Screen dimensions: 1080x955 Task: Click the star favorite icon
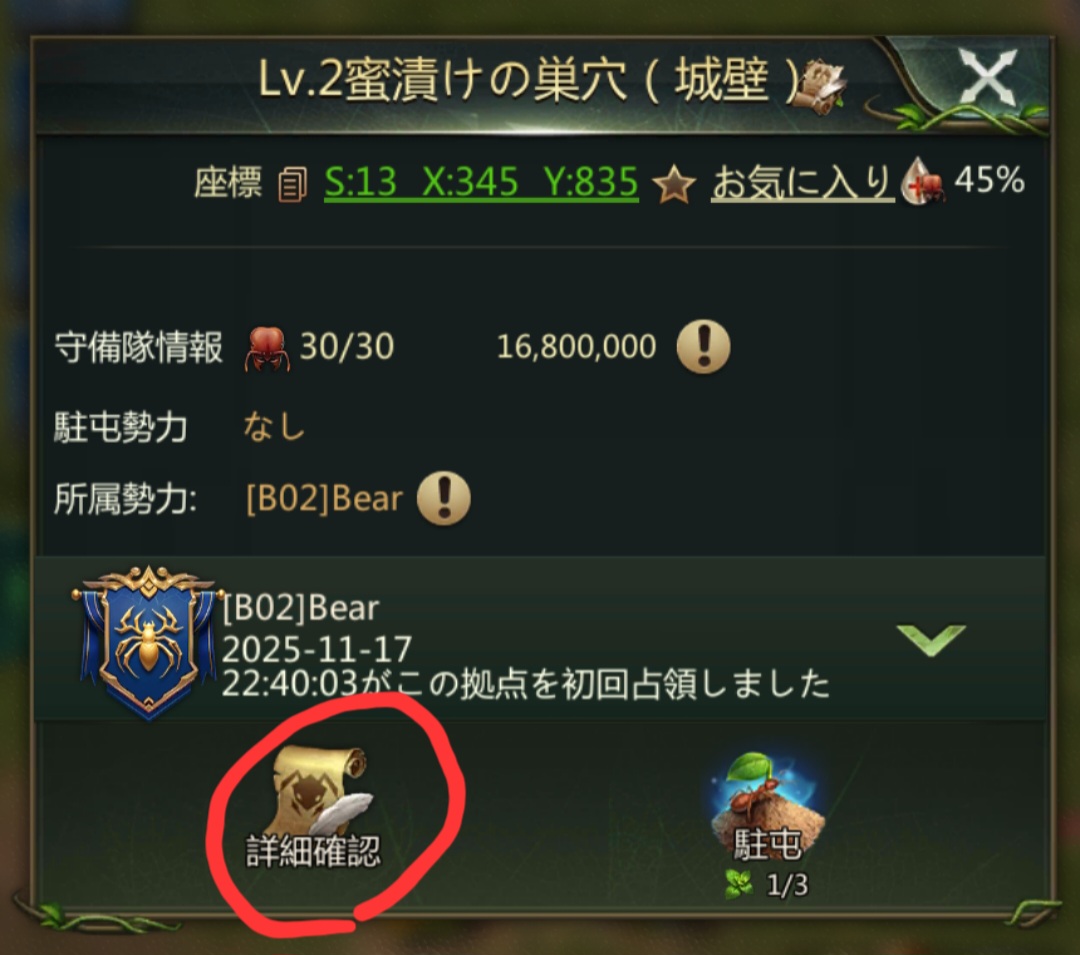(x=673, y=185)
